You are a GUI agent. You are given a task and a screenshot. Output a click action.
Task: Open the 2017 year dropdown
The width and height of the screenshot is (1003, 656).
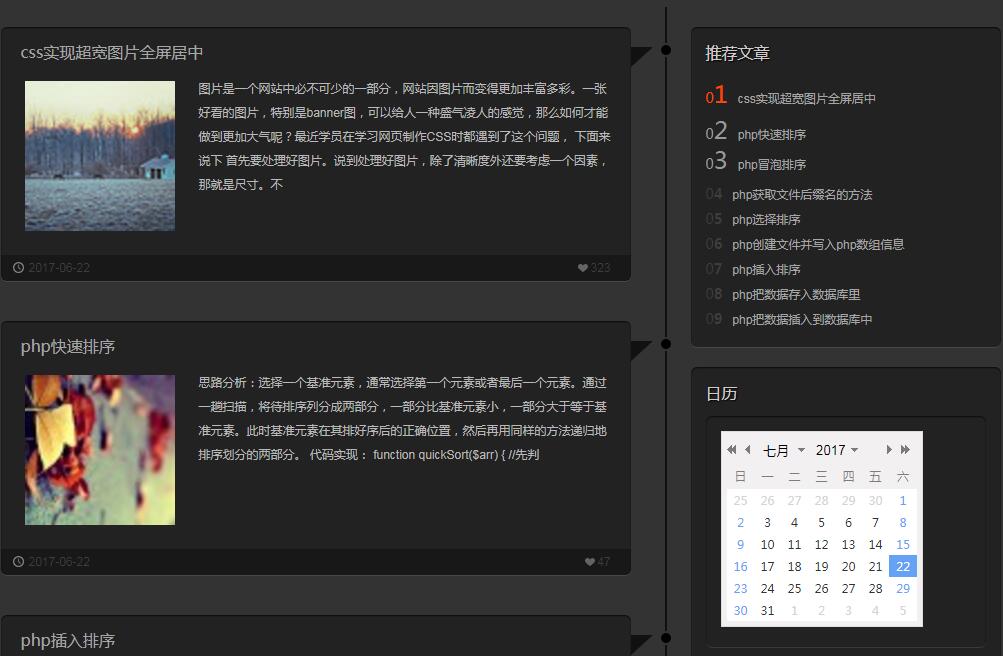(836, 451)
